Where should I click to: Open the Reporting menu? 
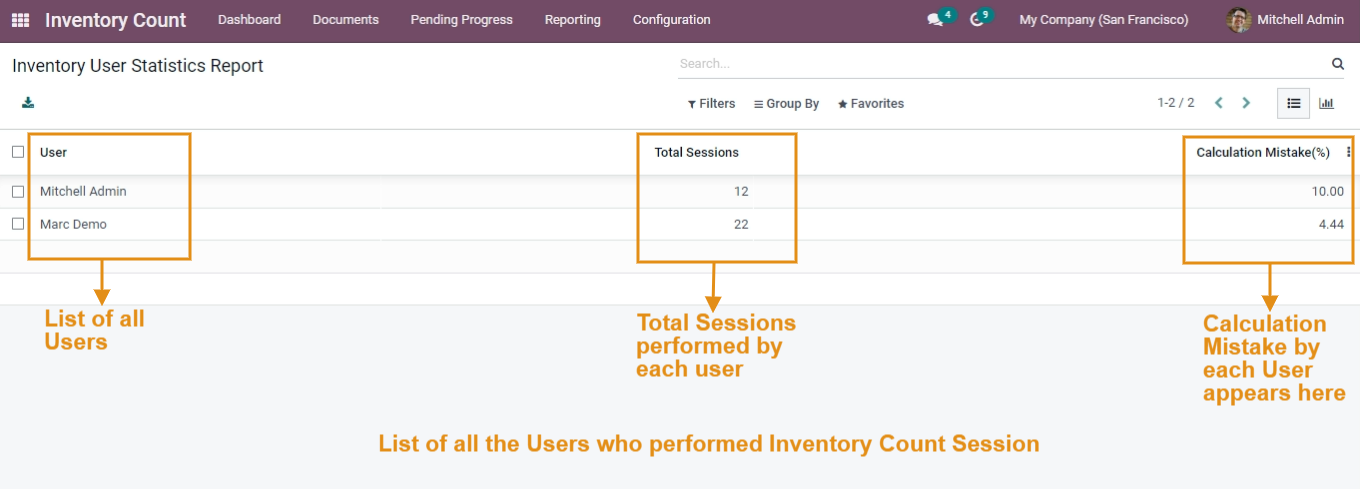coord(573,20)
